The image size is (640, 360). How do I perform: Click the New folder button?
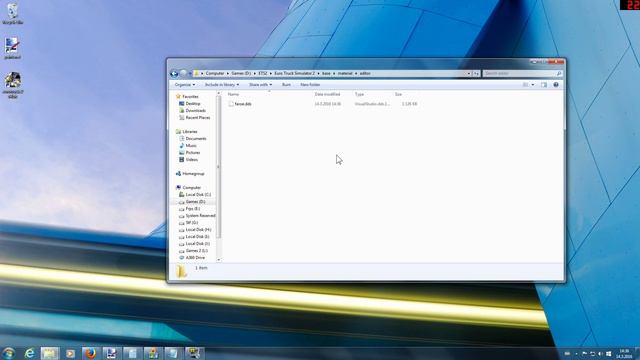(310, 84)
